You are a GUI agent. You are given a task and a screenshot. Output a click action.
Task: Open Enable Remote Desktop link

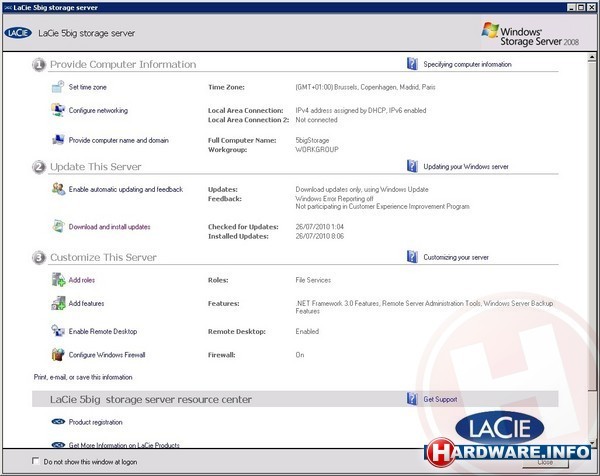[x=103, y=331]
